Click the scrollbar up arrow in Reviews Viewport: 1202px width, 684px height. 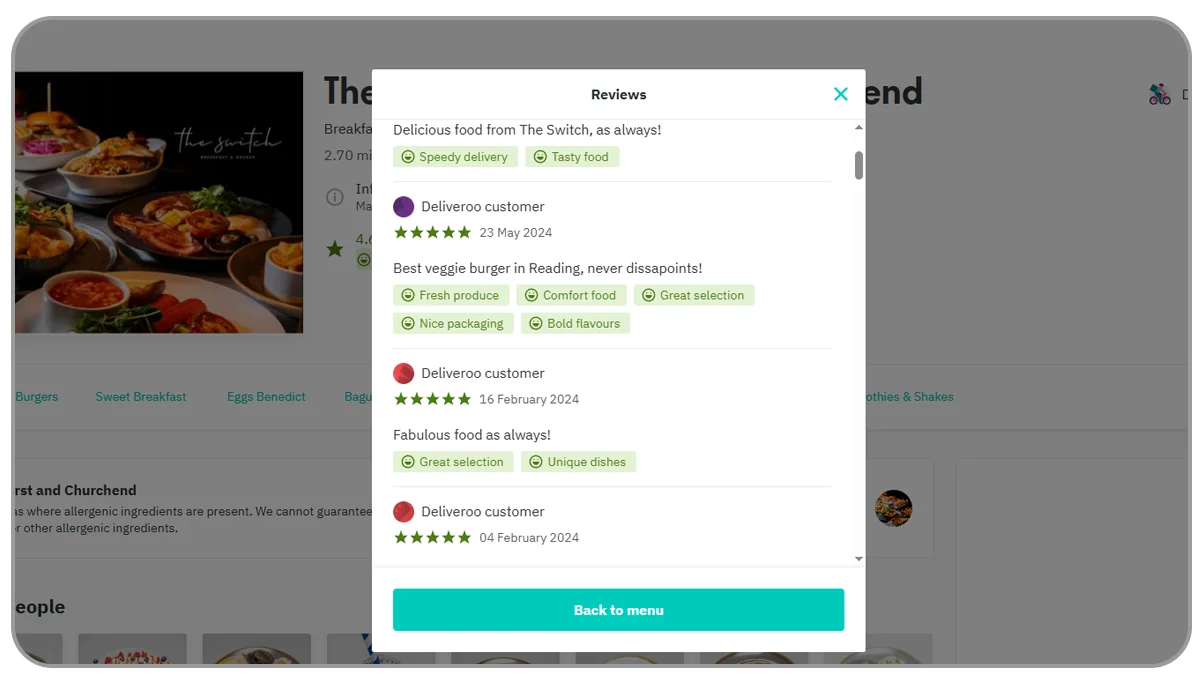coord(858,127)
